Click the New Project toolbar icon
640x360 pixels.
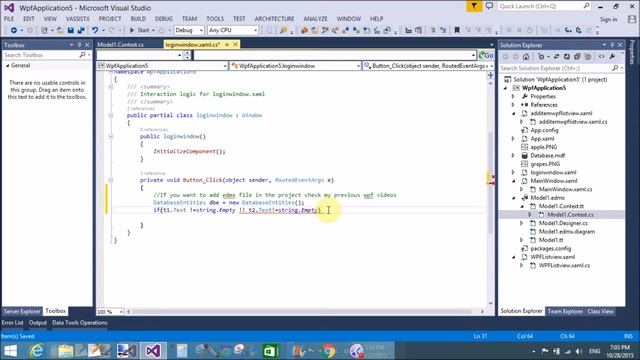(44, 30)
